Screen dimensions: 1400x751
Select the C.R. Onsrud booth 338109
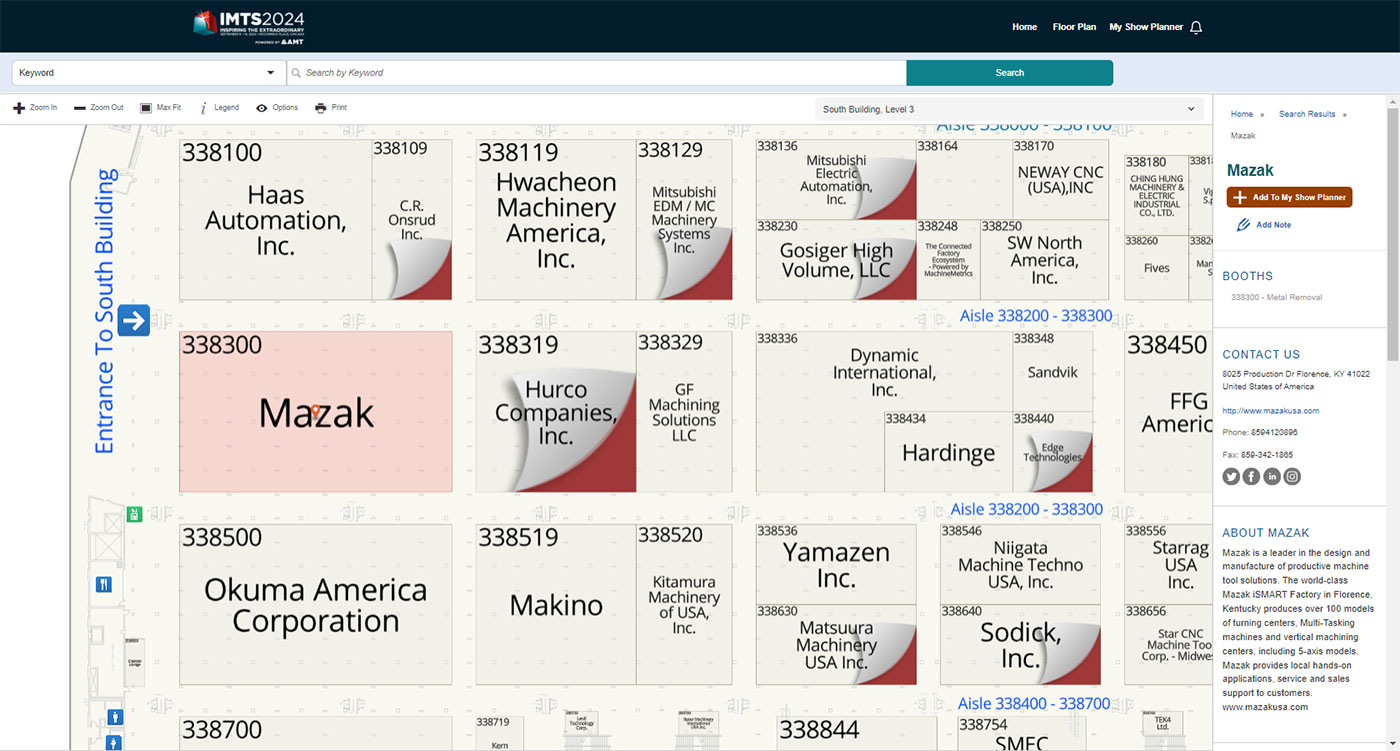412,220
